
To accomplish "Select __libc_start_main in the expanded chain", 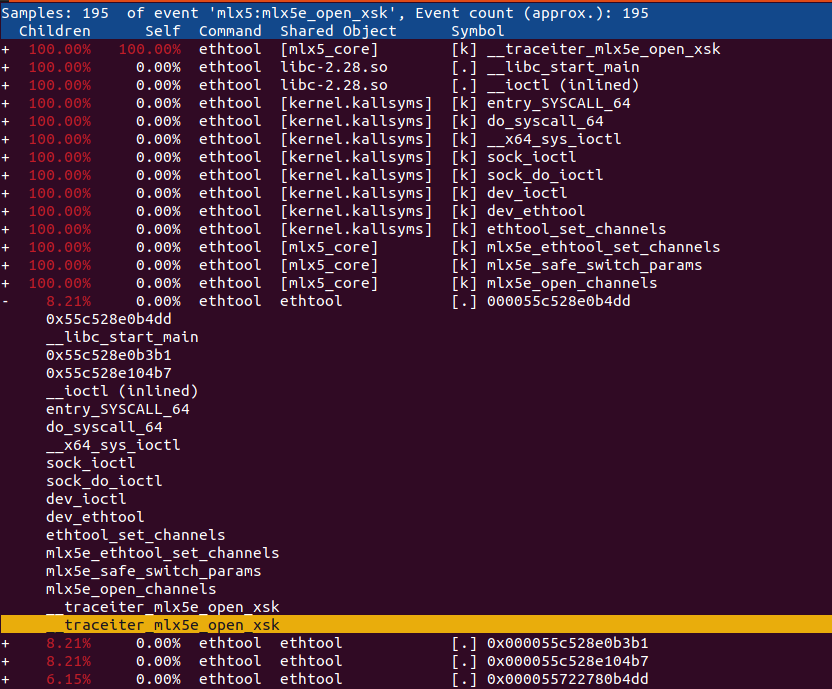I will [122, 337].
